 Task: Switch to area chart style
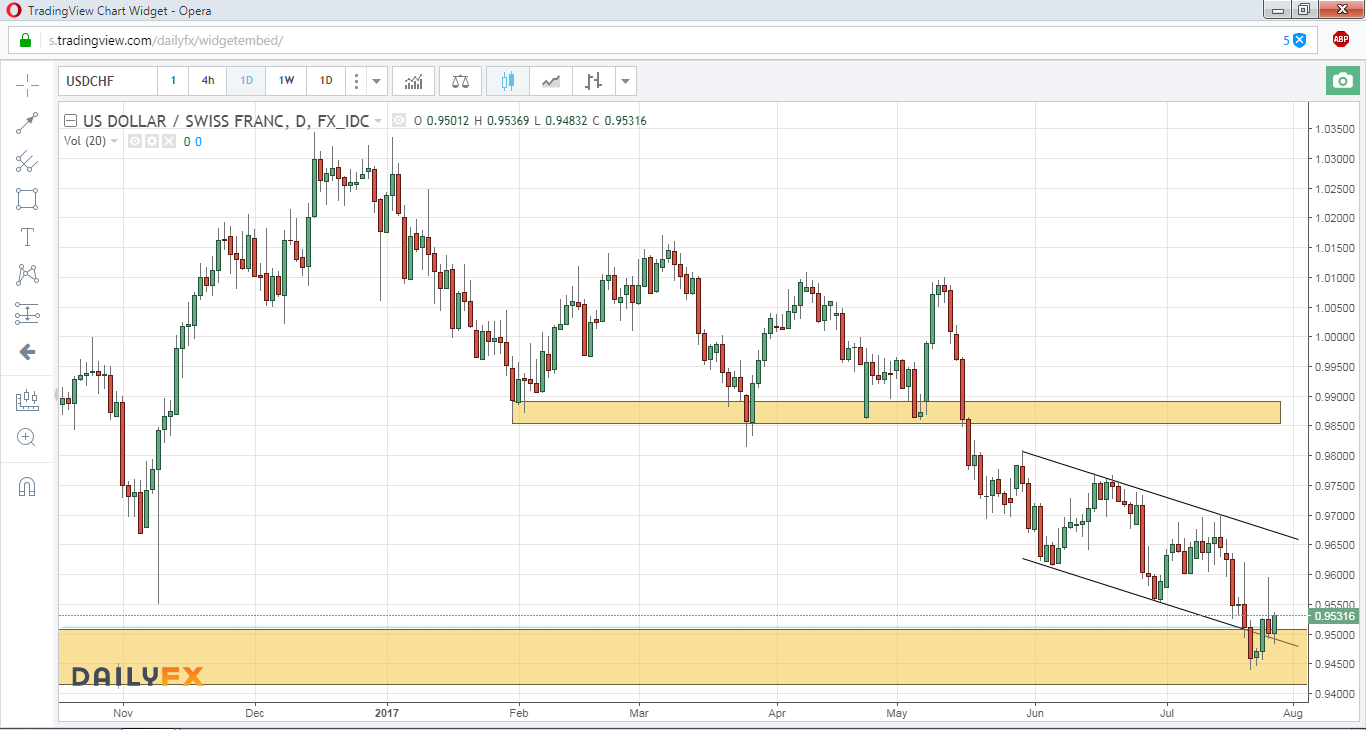pyautogui.click(x=550, y=81)
